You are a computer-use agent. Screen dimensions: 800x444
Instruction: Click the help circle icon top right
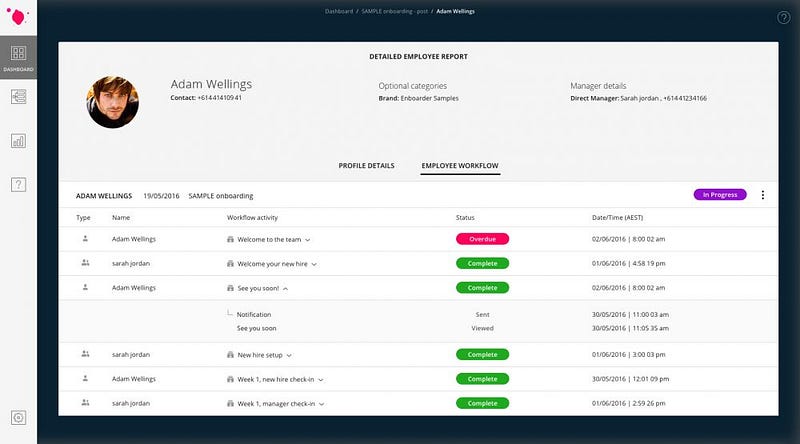point(784,17)
